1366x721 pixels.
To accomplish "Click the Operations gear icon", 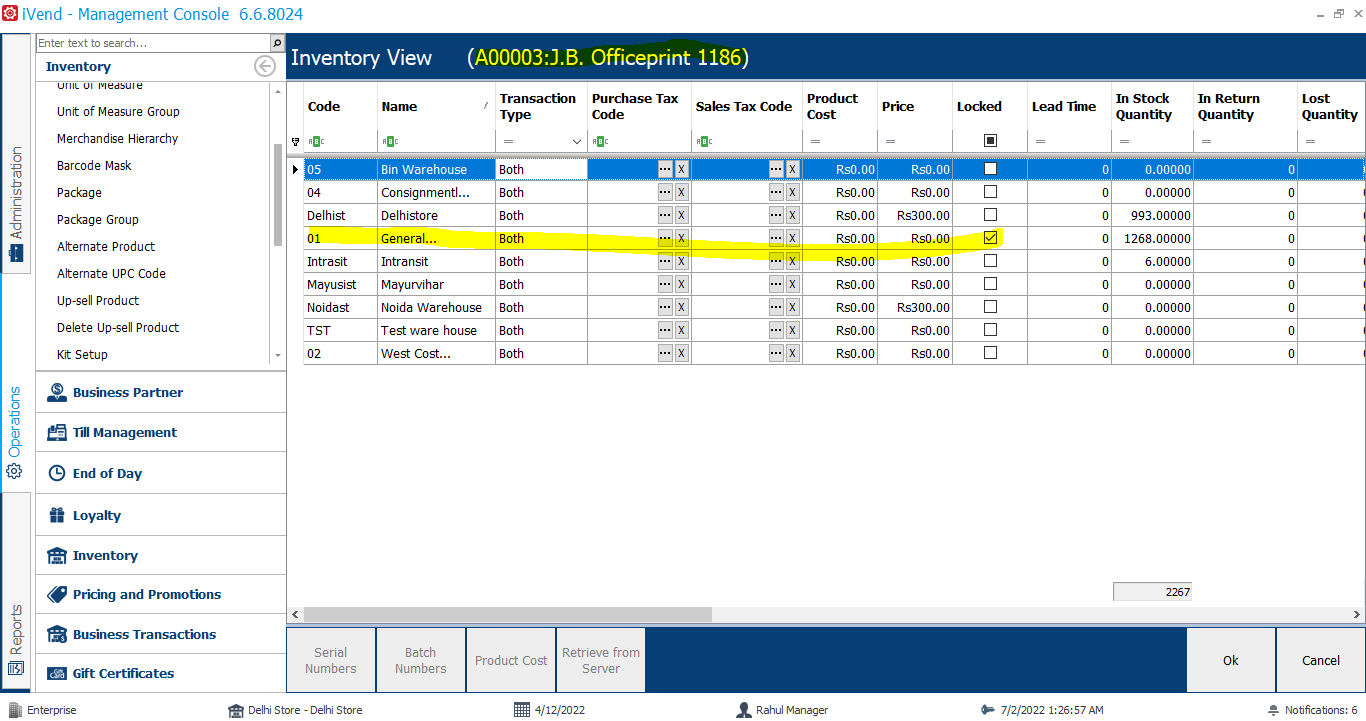I will 15,471.
